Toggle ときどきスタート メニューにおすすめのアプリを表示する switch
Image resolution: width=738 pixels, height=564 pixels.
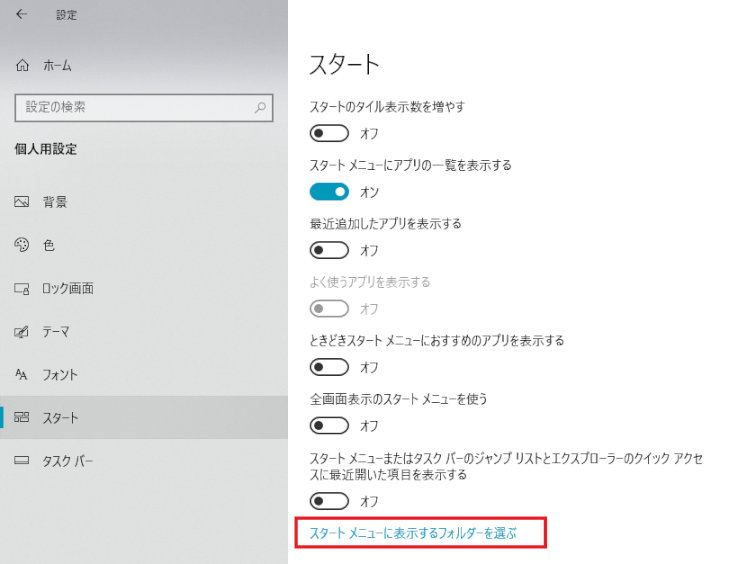[x=329, y=367]
